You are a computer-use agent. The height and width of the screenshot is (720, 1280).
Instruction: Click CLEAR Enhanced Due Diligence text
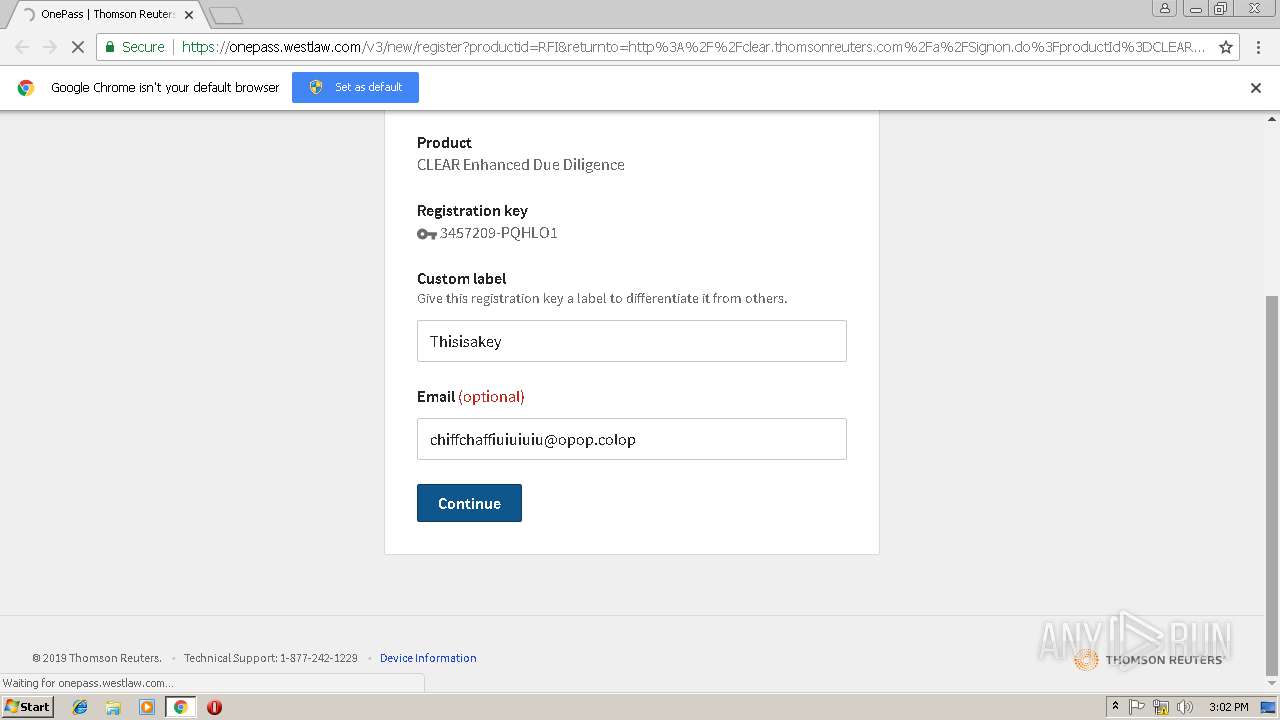520,165
